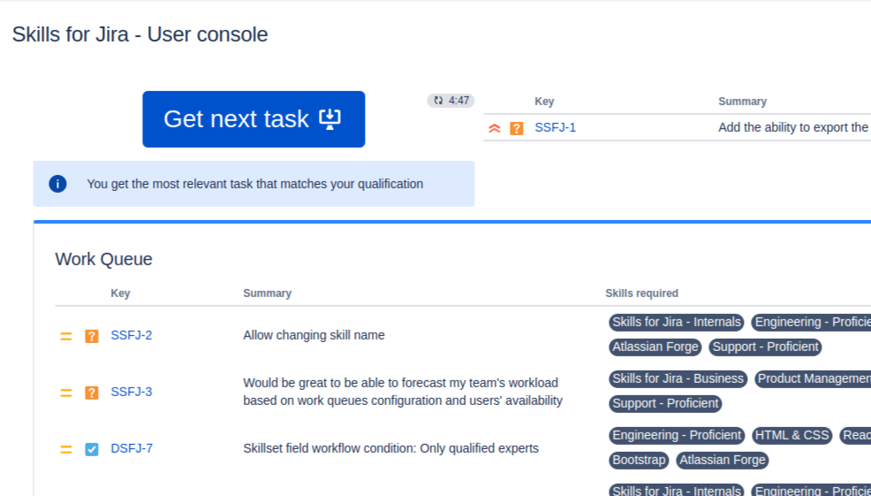Click the Support - Proficient tag on SSFJ-2 row
871x496 pixels.
[765, 347]
